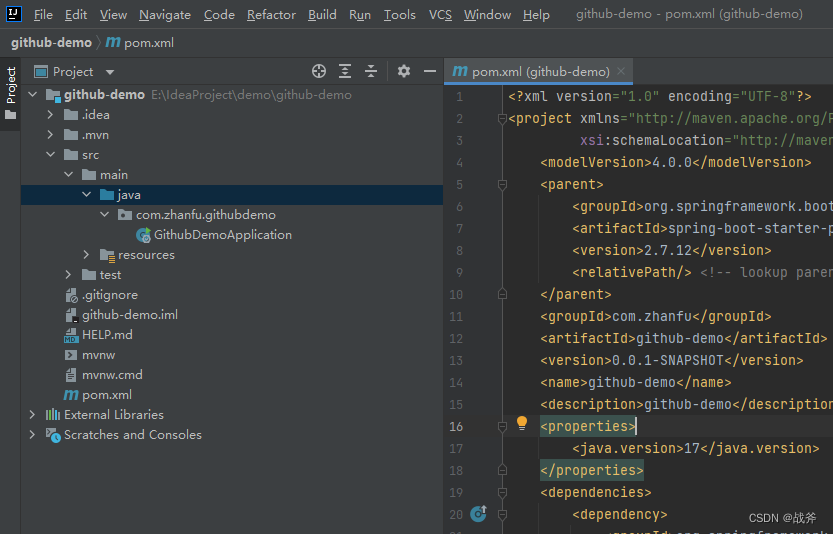The image size is (833, 534).
Task: Select the pom.xml (github-demo) editor tab
Action: tap(538, 72)
